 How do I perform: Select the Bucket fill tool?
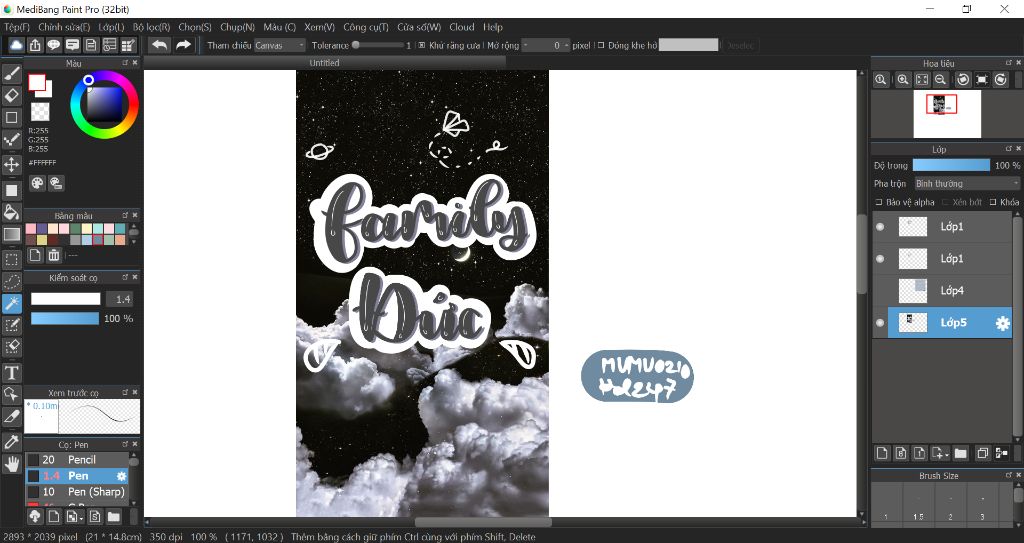pos(12,212)
